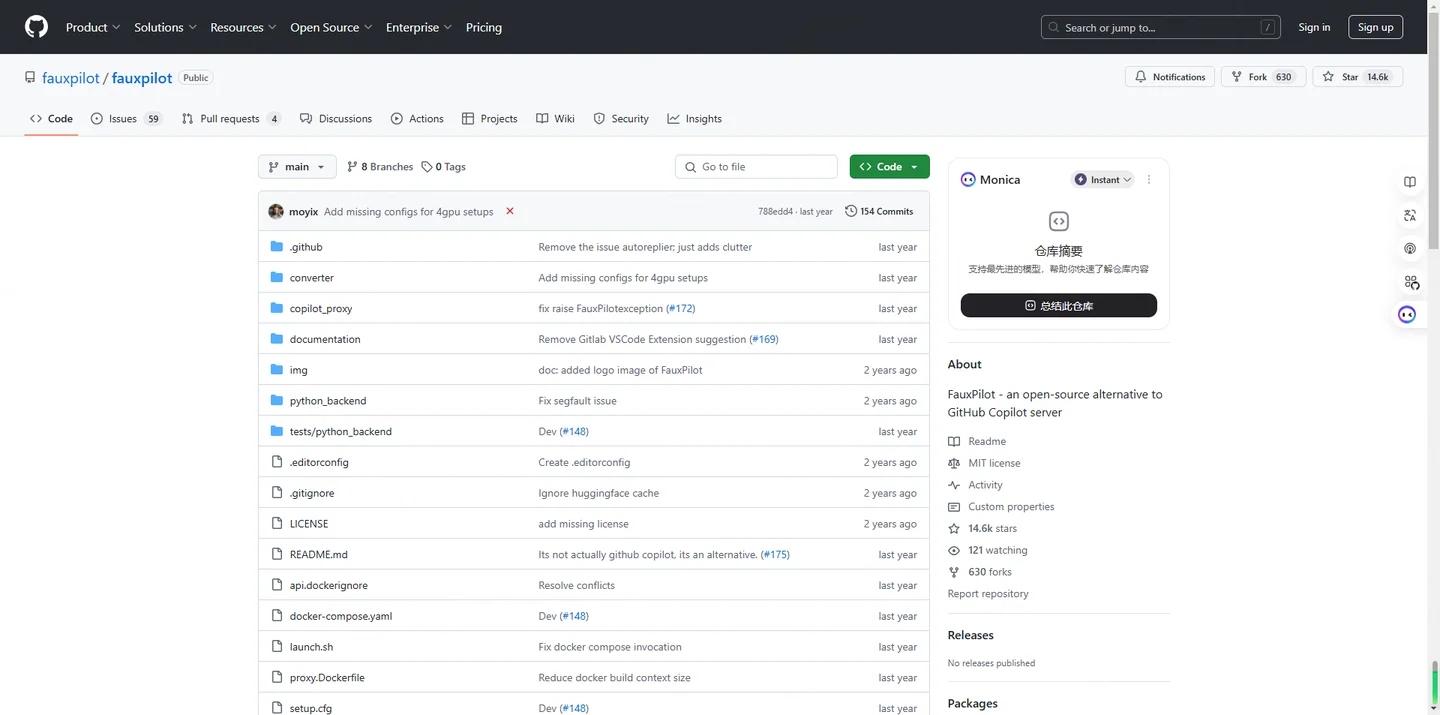Select the Code tab
The width and height of the screenshot is (1440, 715).
point(51,118)
